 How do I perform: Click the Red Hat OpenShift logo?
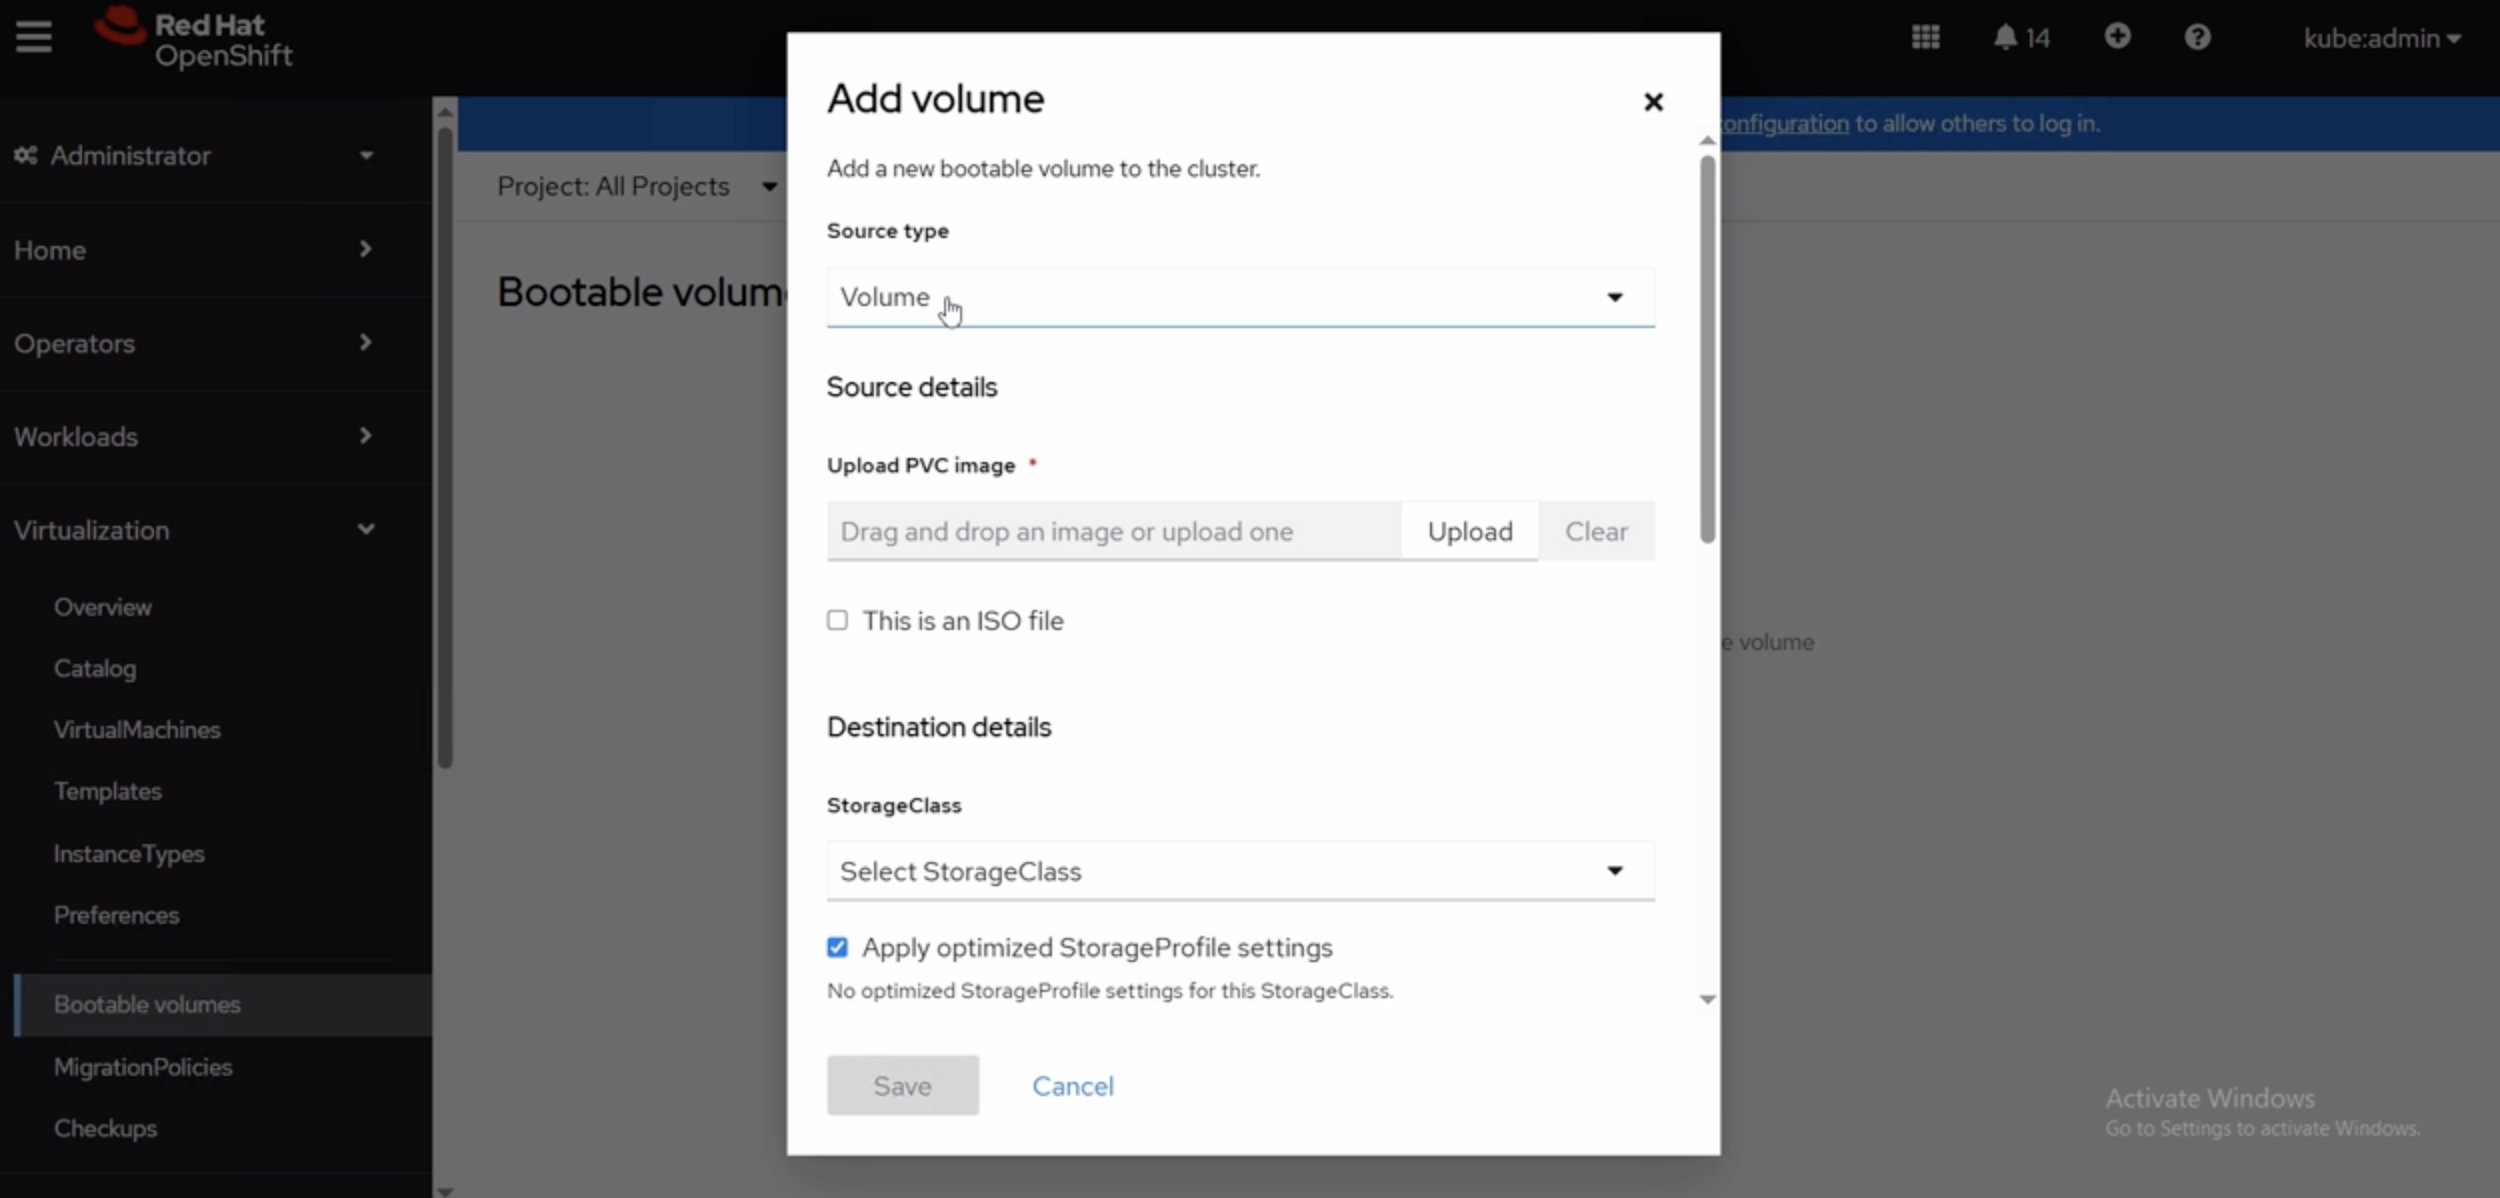[x=195, y=39]
